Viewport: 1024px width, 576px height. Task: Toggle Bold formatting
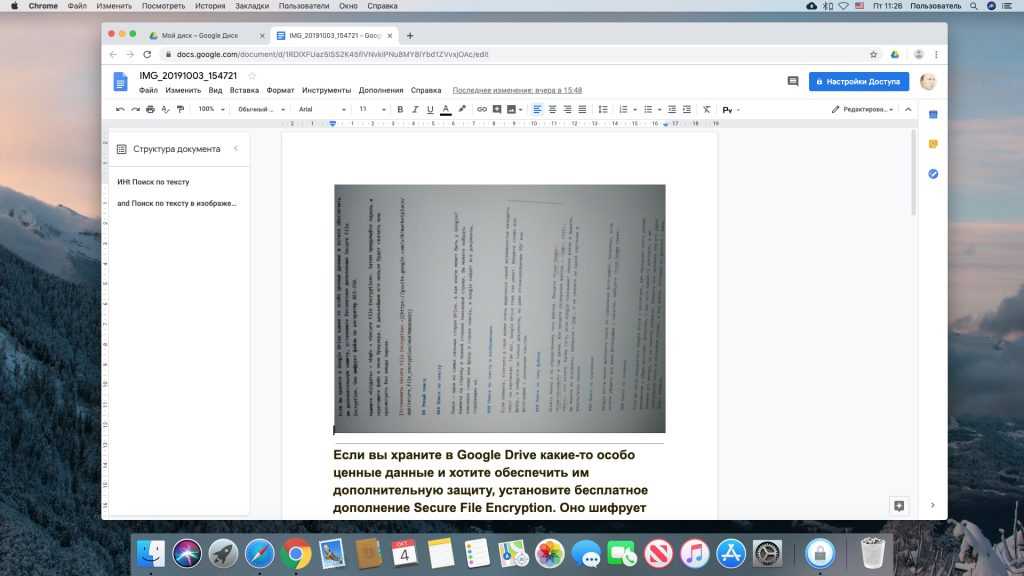[400, 109]
